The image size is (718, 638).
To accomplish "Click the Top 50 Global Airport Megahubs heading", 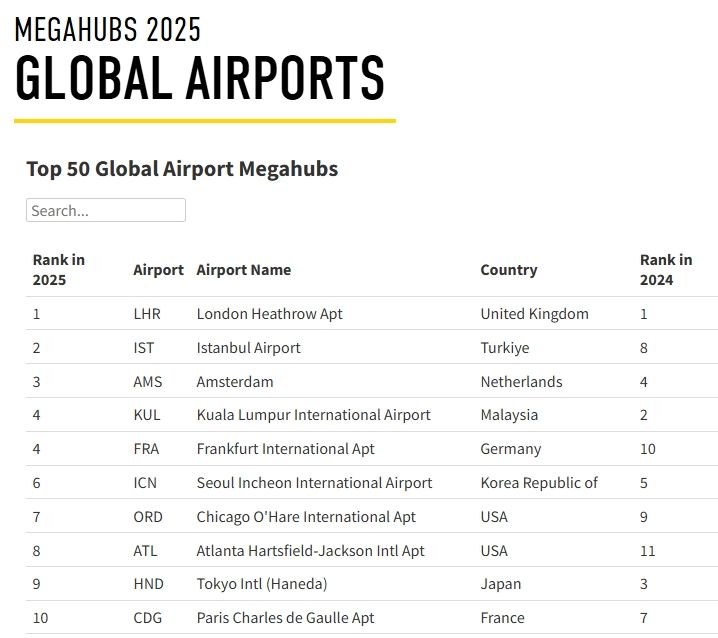I will coord(182,168).
